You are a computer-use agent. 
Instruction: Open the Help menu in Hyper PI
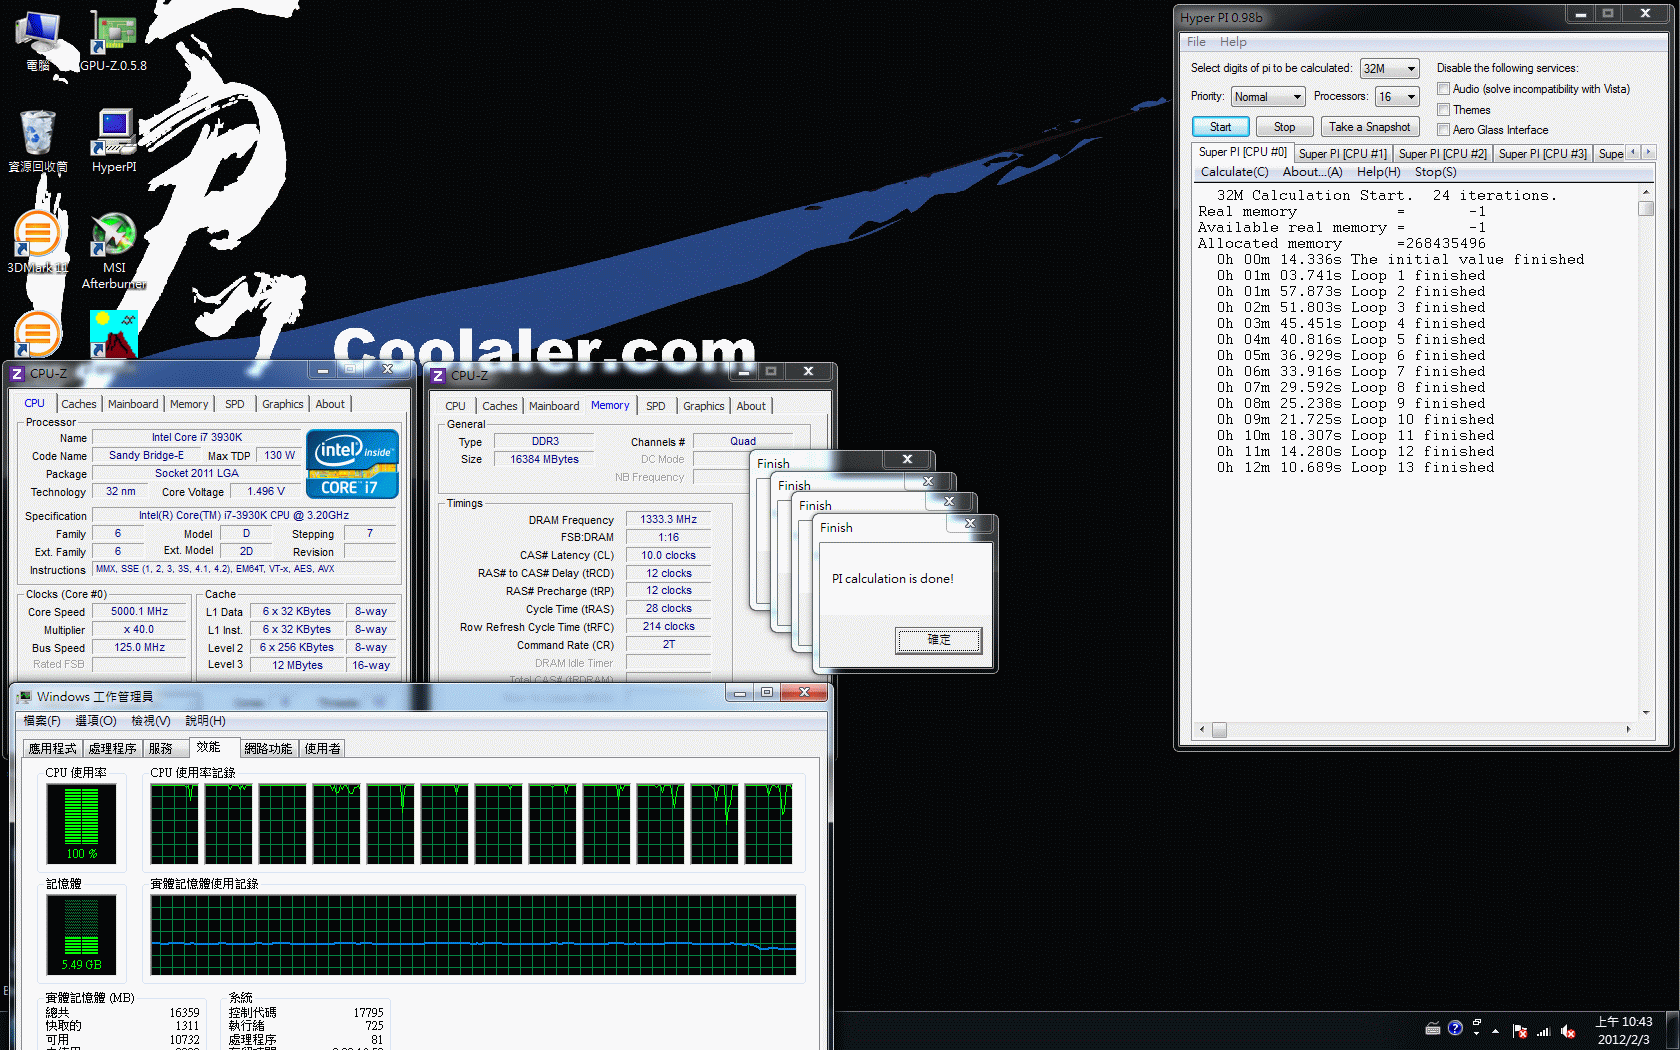pyautogui.click(x=1233, y=42)
